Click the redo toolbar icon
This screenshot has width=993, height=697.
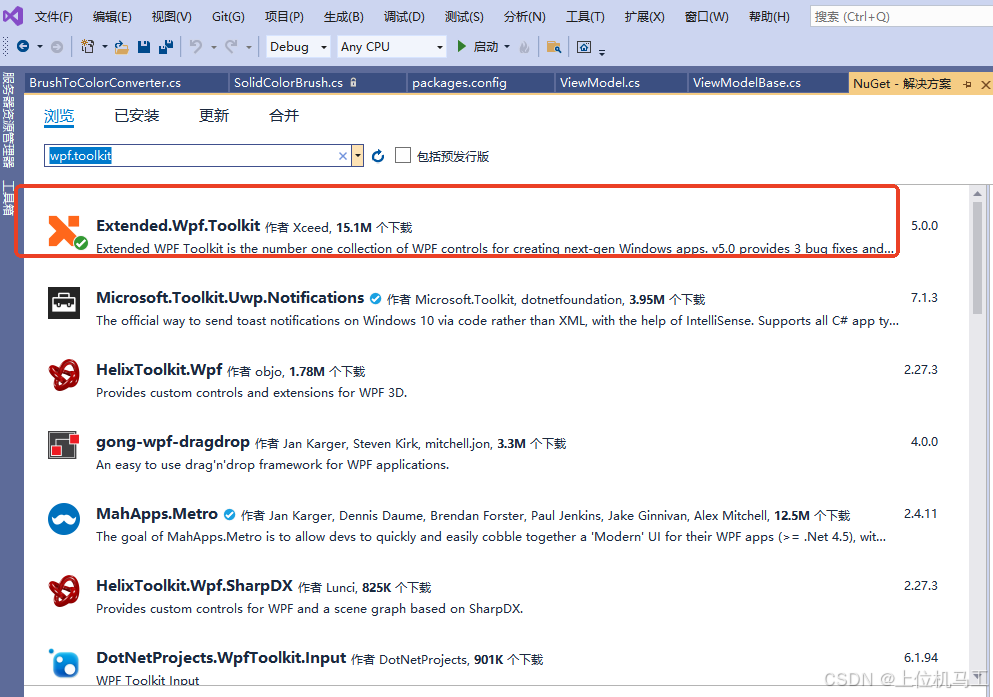(x=231, y=46)
